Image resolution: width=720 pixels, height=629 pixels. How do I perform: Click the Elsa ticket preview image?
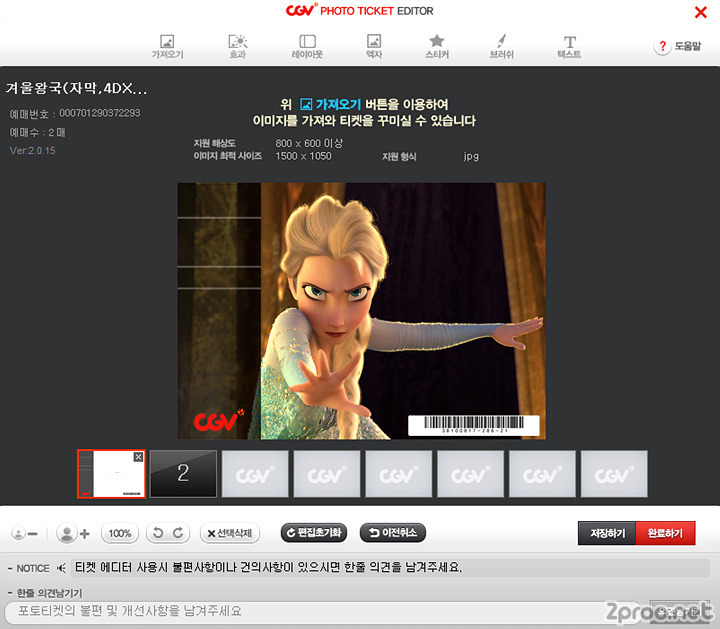coord(361,311)
